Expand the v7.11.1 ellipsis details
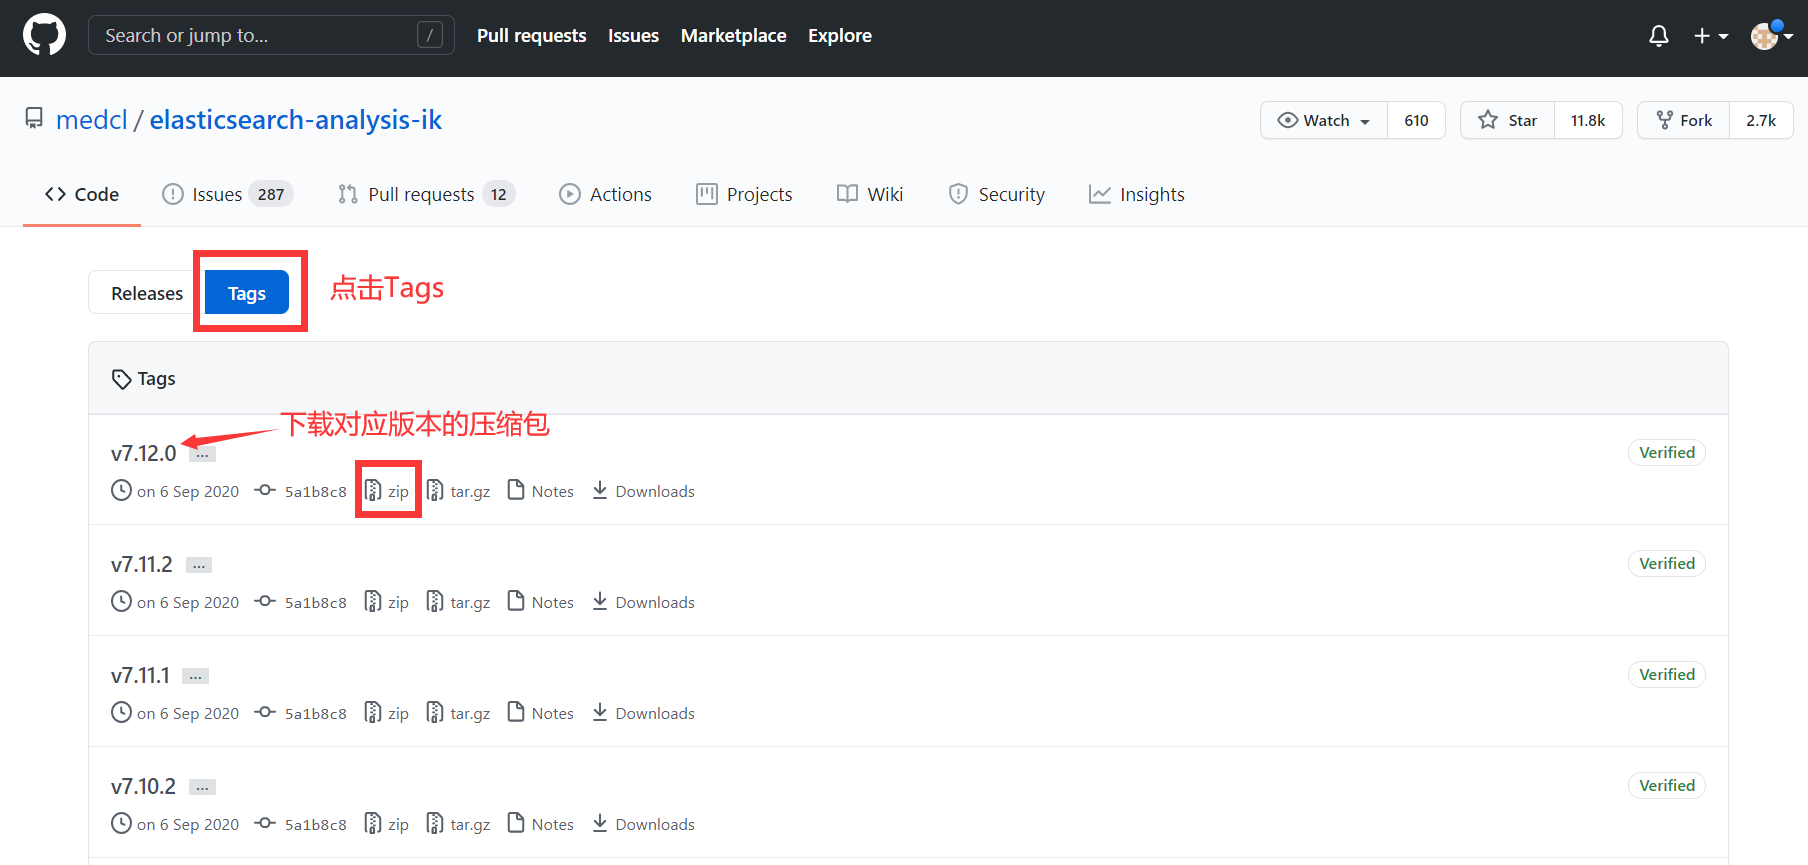 (x=195, y=677)
